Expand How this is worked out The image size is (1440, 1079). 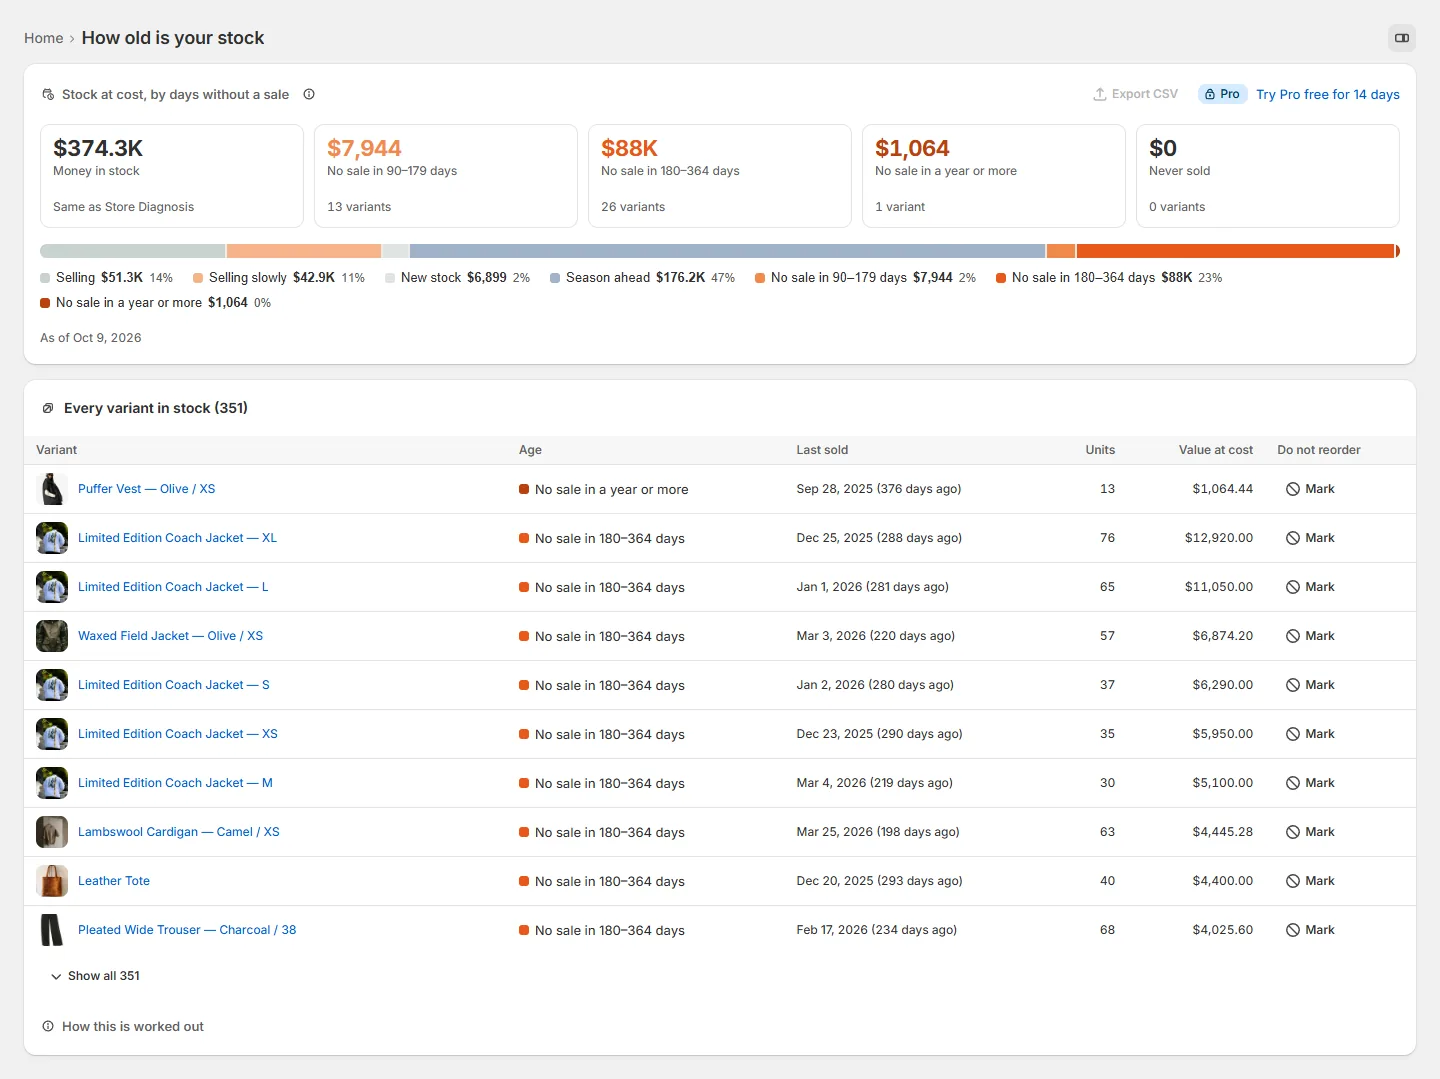click(123, 1026)
